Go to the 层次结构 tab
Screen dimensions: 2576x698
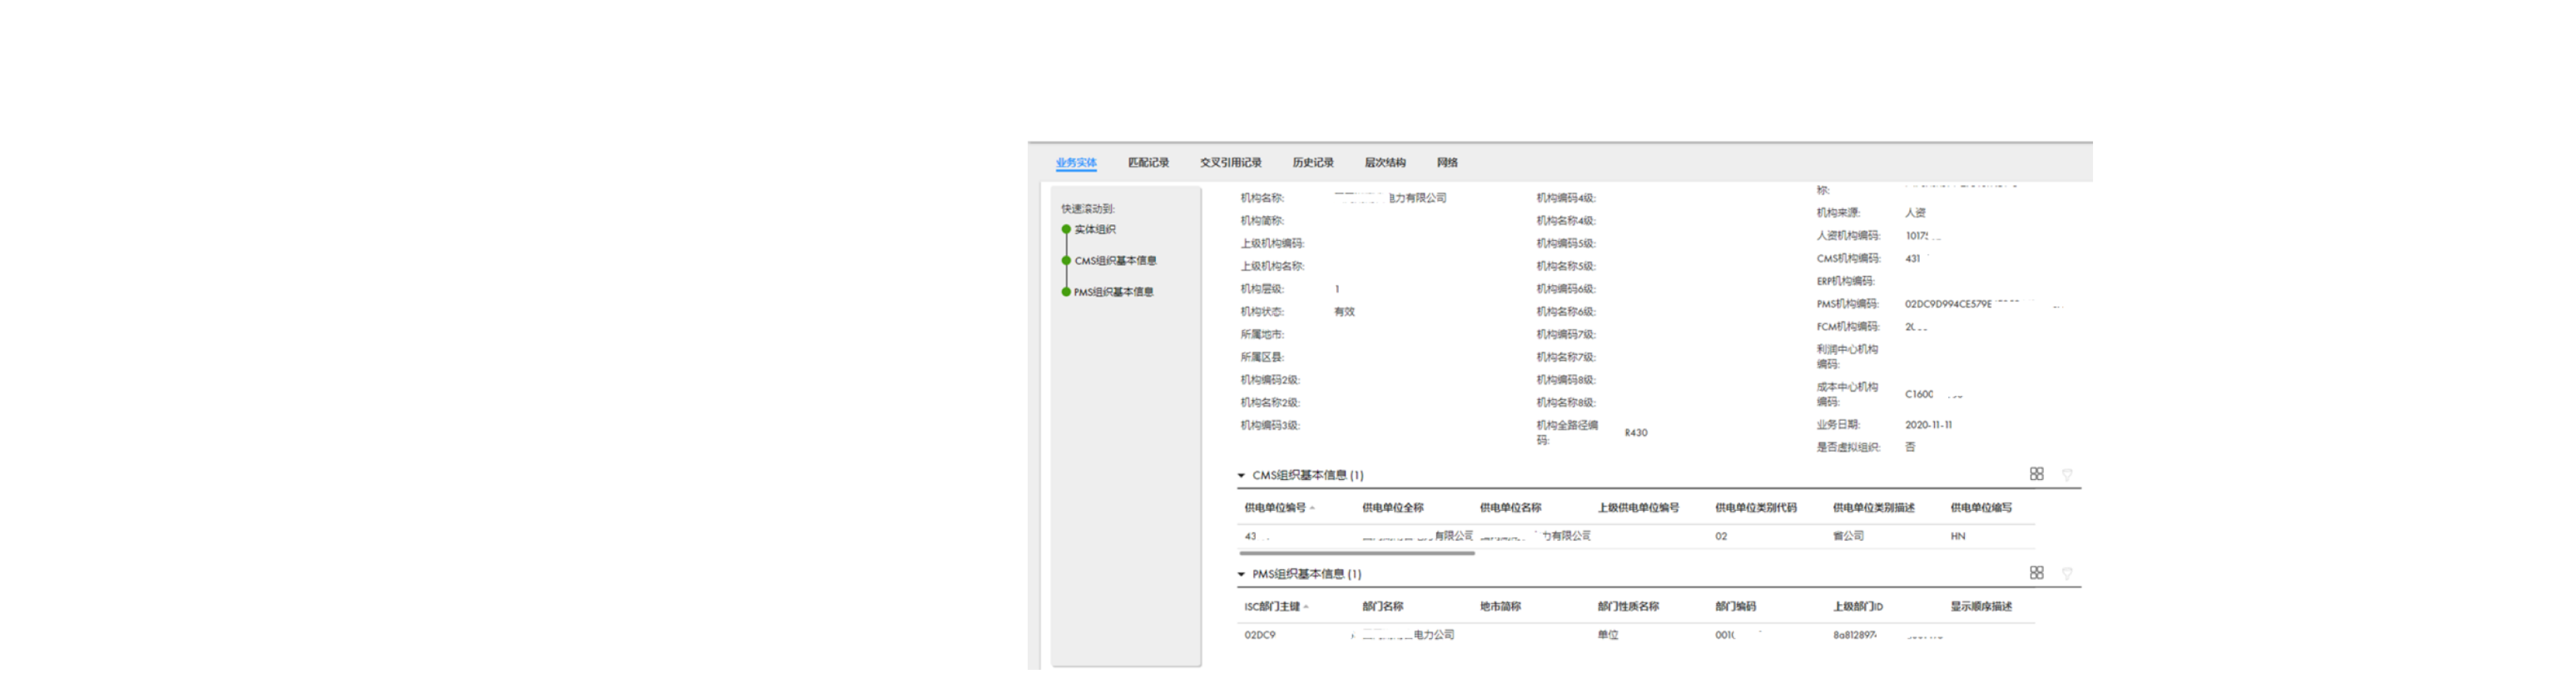coord(1384,163)
